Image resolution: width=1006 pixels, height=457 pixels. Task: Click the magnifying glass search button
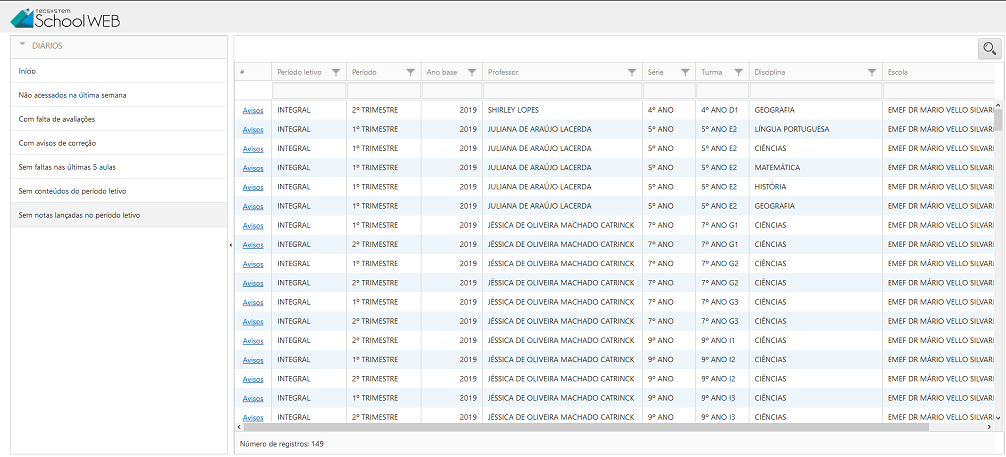point(989,48)
